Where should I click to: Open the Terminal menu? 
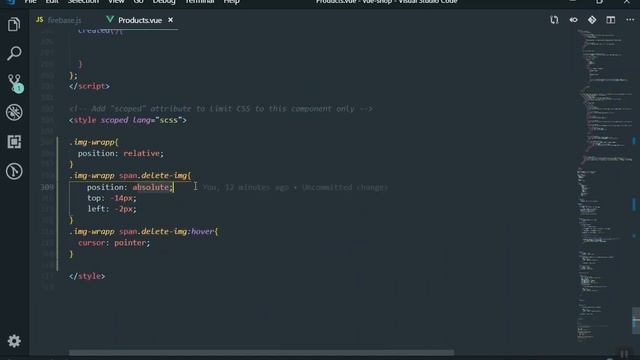(x=200, y=2)
